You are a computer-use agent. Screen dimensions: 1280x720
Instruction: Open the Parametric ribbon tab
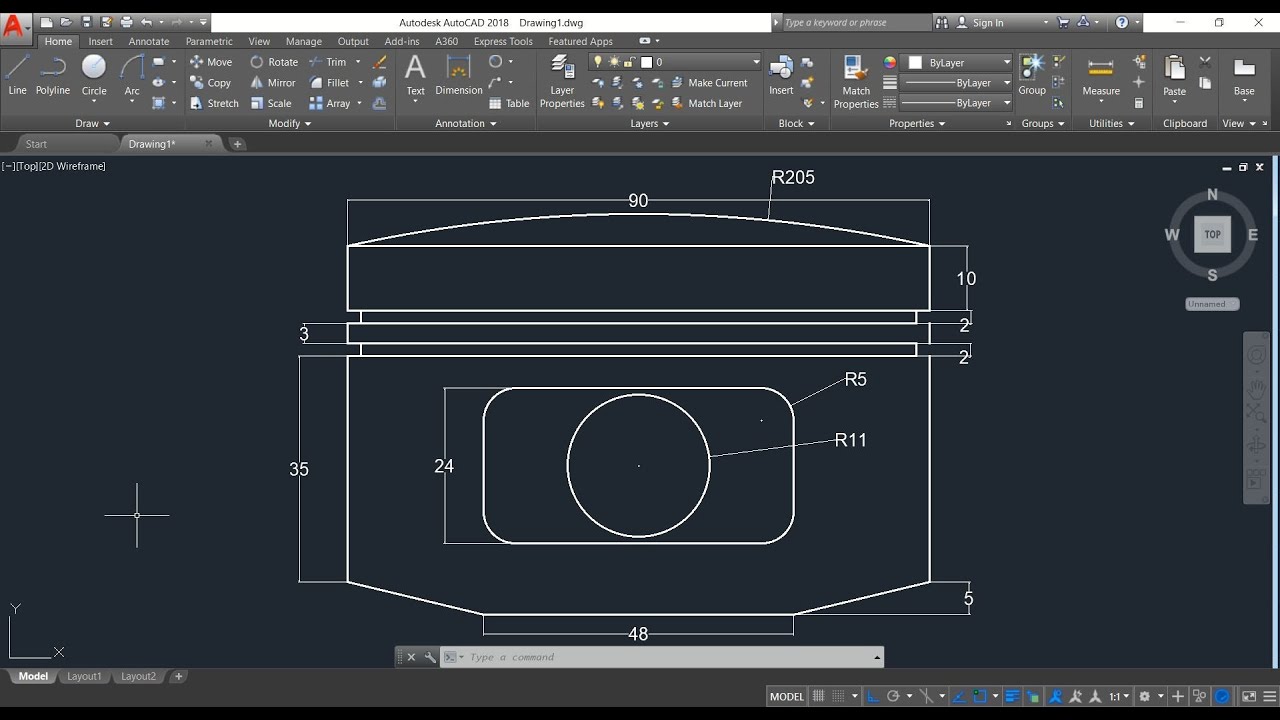(x=209, y=41)
